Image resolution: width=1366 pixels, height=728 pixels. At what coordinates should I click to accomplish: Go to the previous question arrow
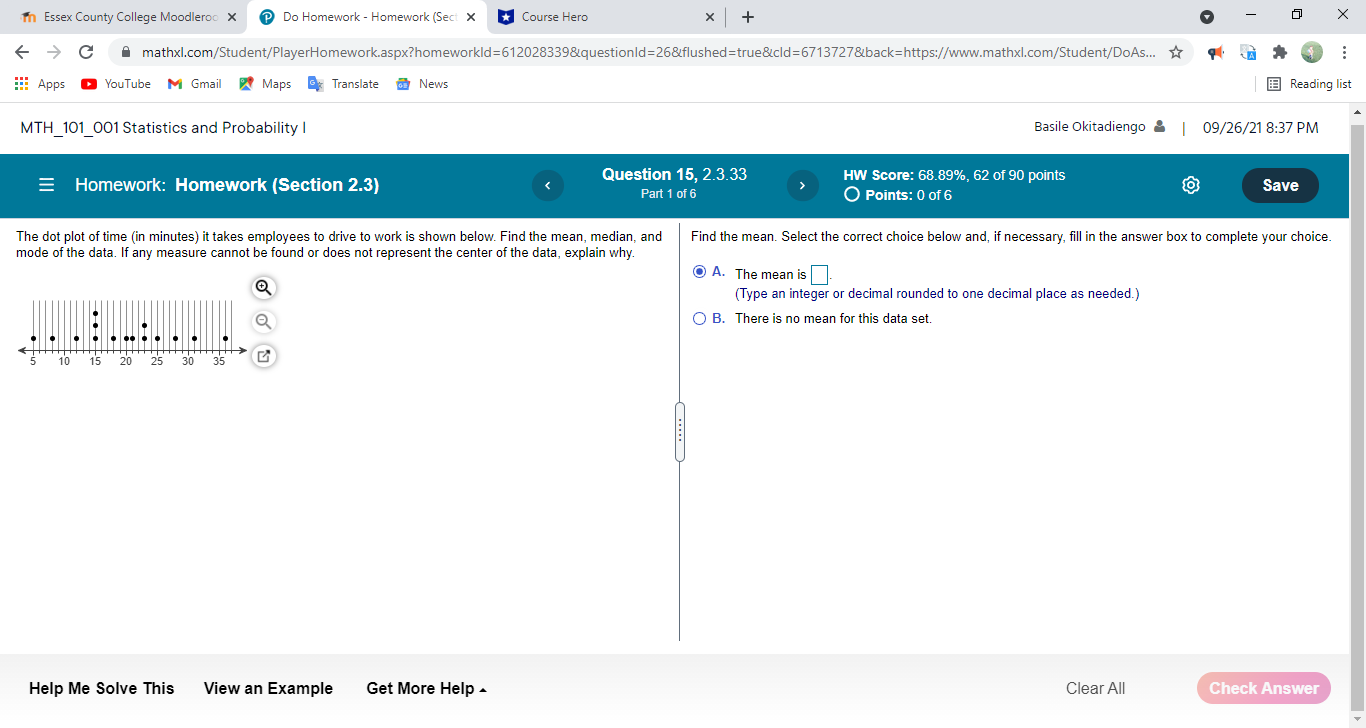(547, 185)
